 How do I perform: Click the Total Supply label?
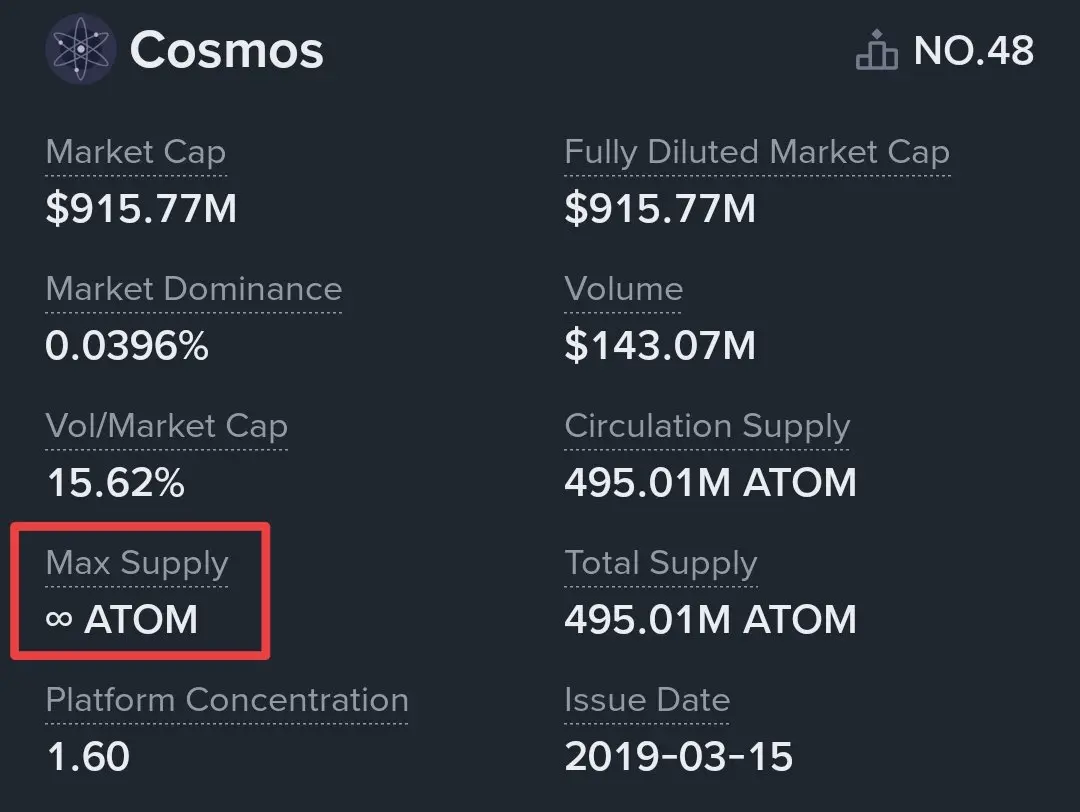click(661, 563)
